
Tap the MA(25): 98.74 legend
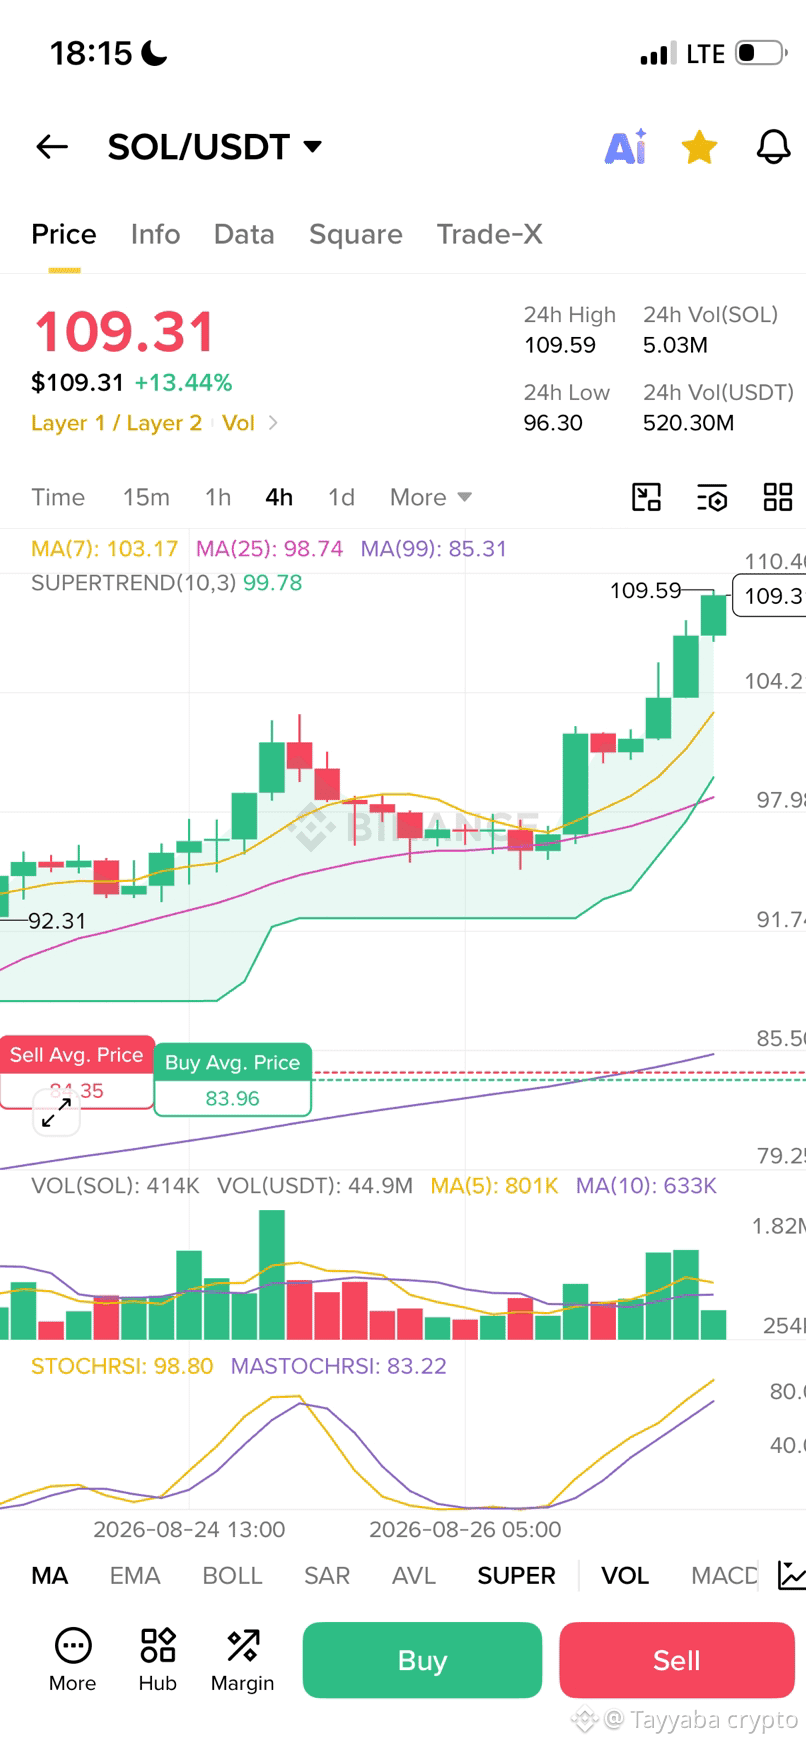[269, 549]
